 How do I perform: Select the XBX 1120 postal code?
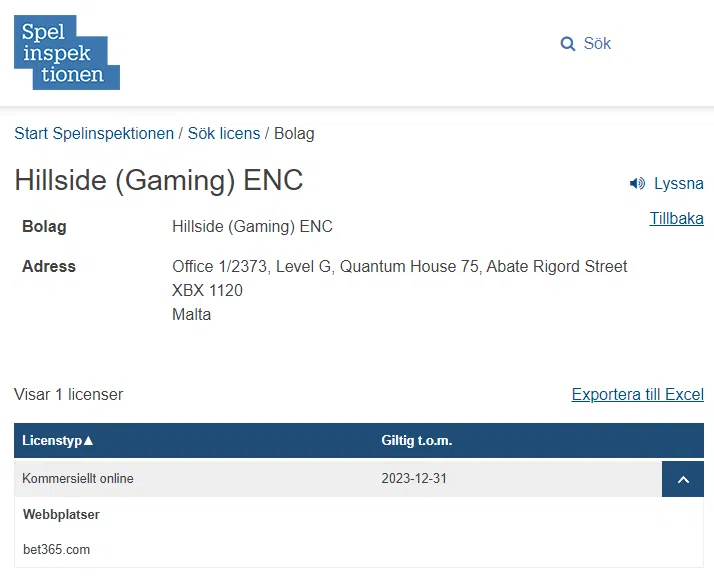coord(207,291)
